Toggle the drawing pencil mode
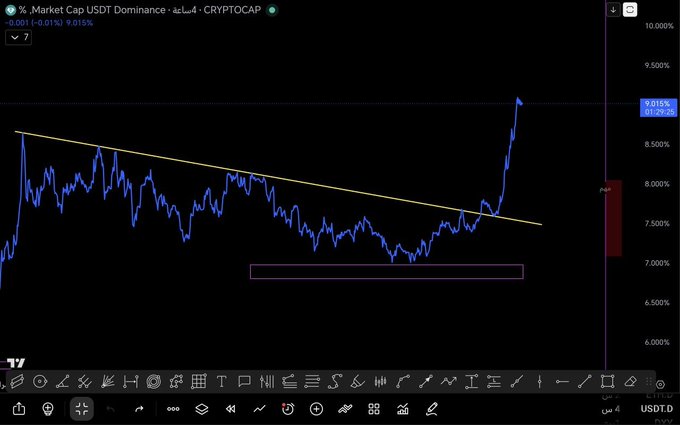 [x=432, y=409]
